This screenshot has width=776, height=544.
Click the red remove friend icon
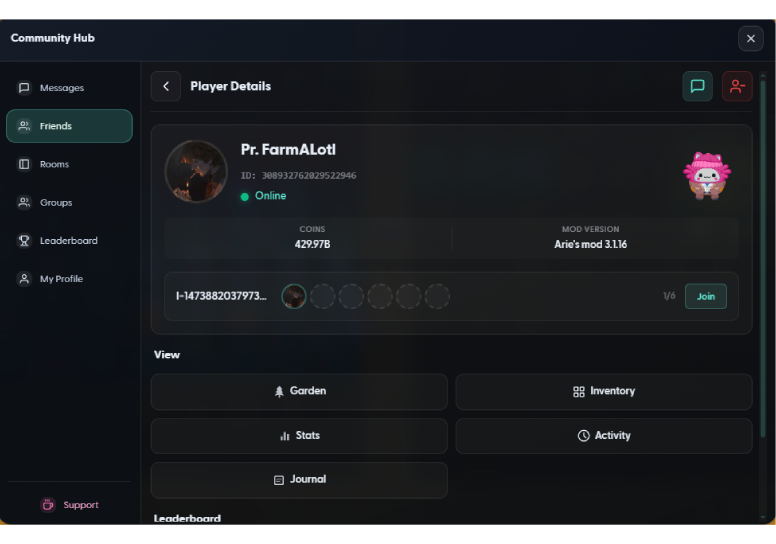point(737,87)
